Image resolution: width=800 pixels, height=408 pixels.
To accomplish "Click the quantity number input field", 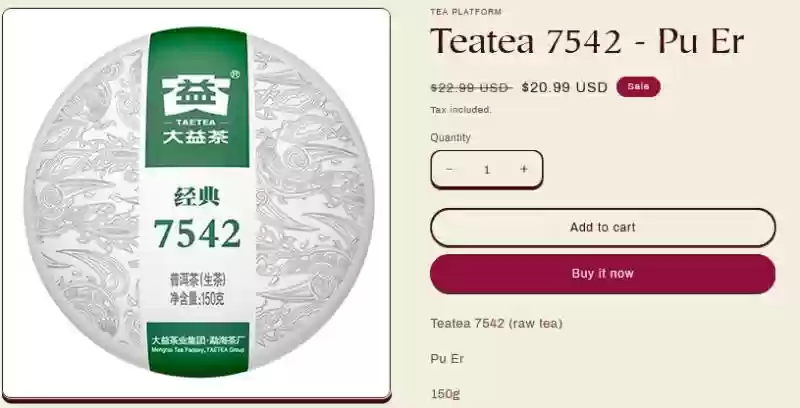I will (487, 169).
